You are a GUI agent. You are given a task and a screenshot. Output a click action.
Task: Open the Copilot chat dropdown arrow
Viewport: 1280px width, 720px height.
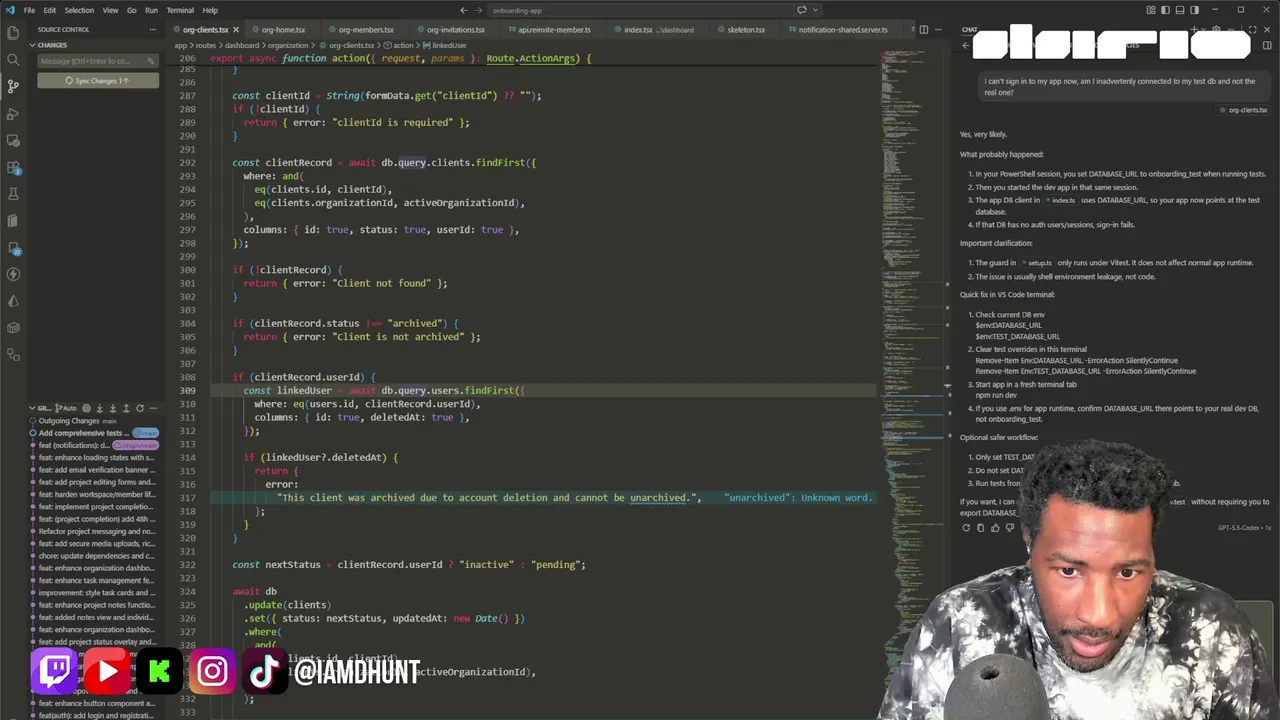[x=813, y=10]
